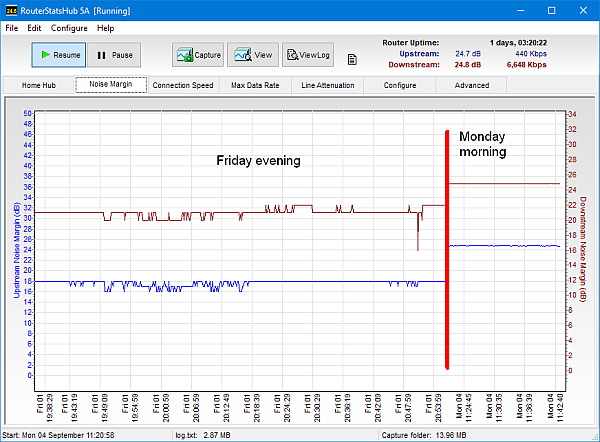Click the Resume play button

point(57,55)
